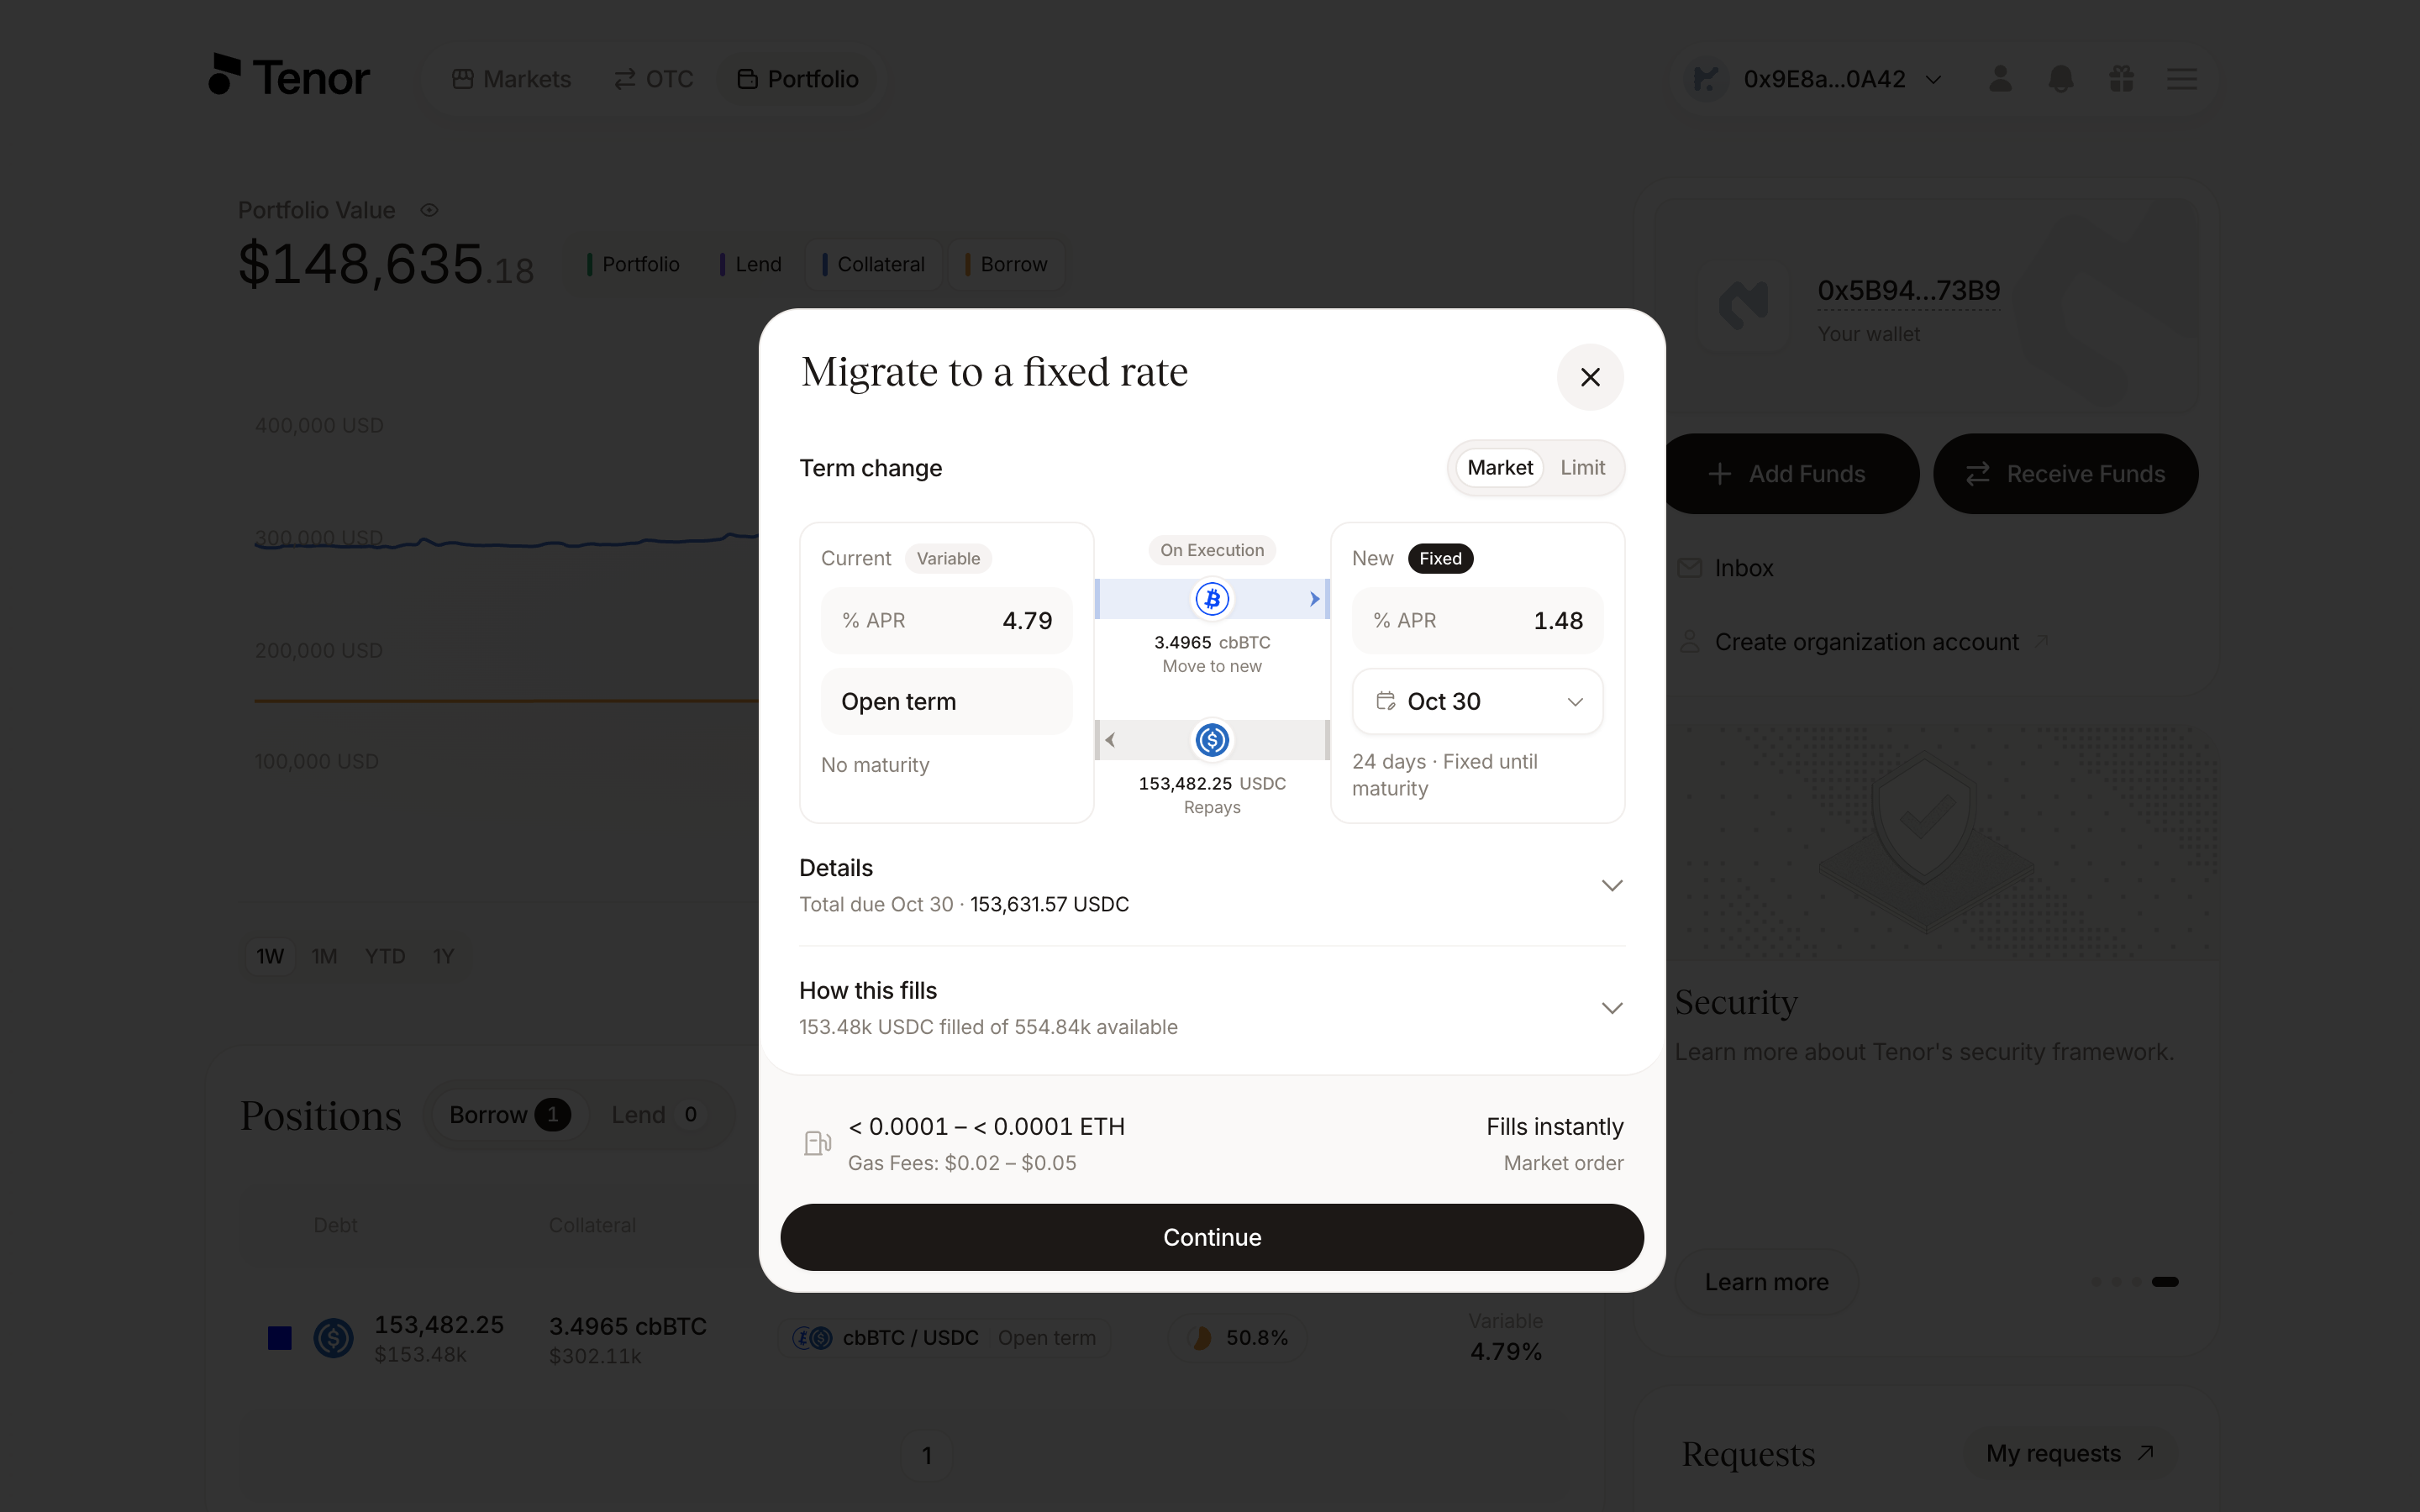Open the Markets tab

tap(511, 79)
